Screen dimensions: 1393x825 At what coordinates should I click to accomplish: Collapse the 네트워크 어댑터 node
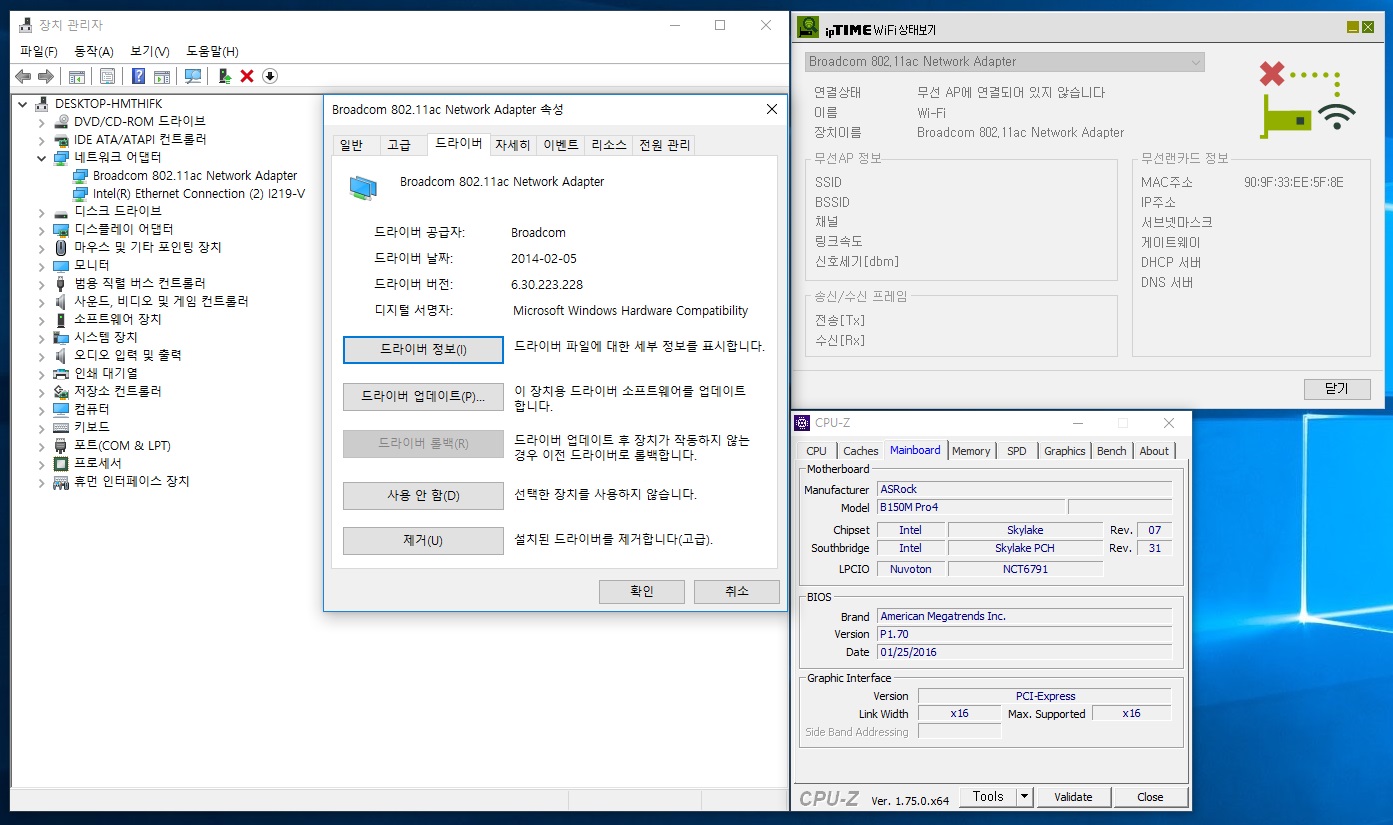tap(42, 158)
